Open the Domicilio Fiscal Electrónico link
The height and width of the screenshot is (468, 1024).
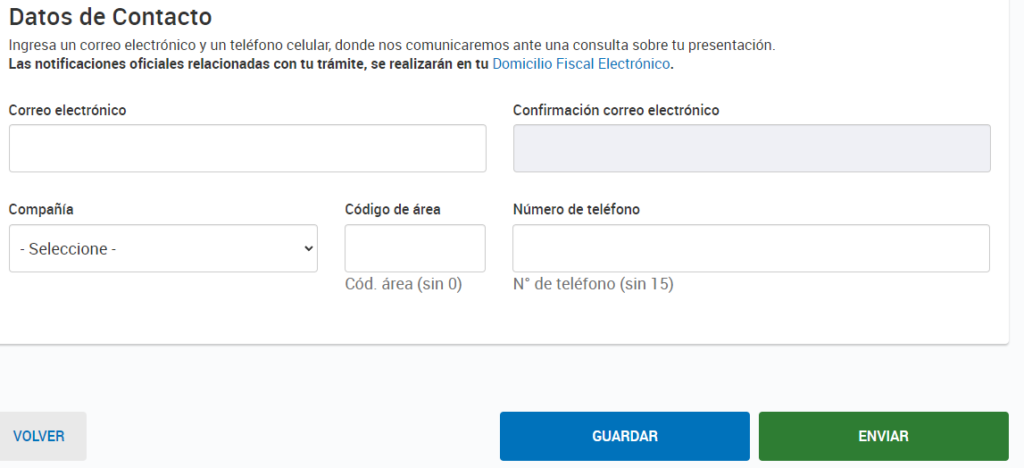[x=581, y=64]
